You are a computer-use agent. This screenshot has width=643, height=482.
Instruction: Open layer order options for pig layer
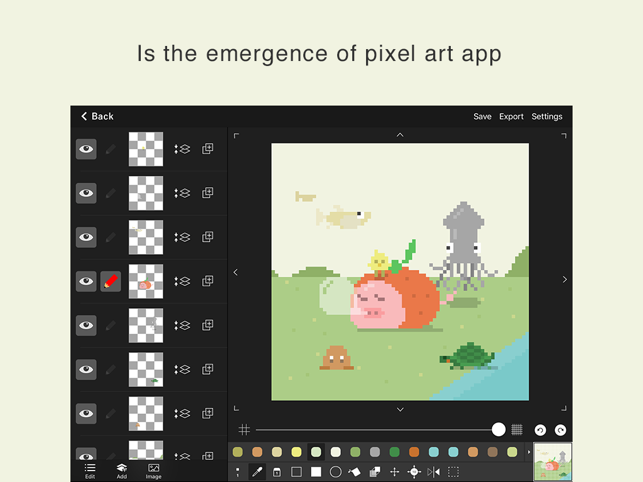(182, 281)
